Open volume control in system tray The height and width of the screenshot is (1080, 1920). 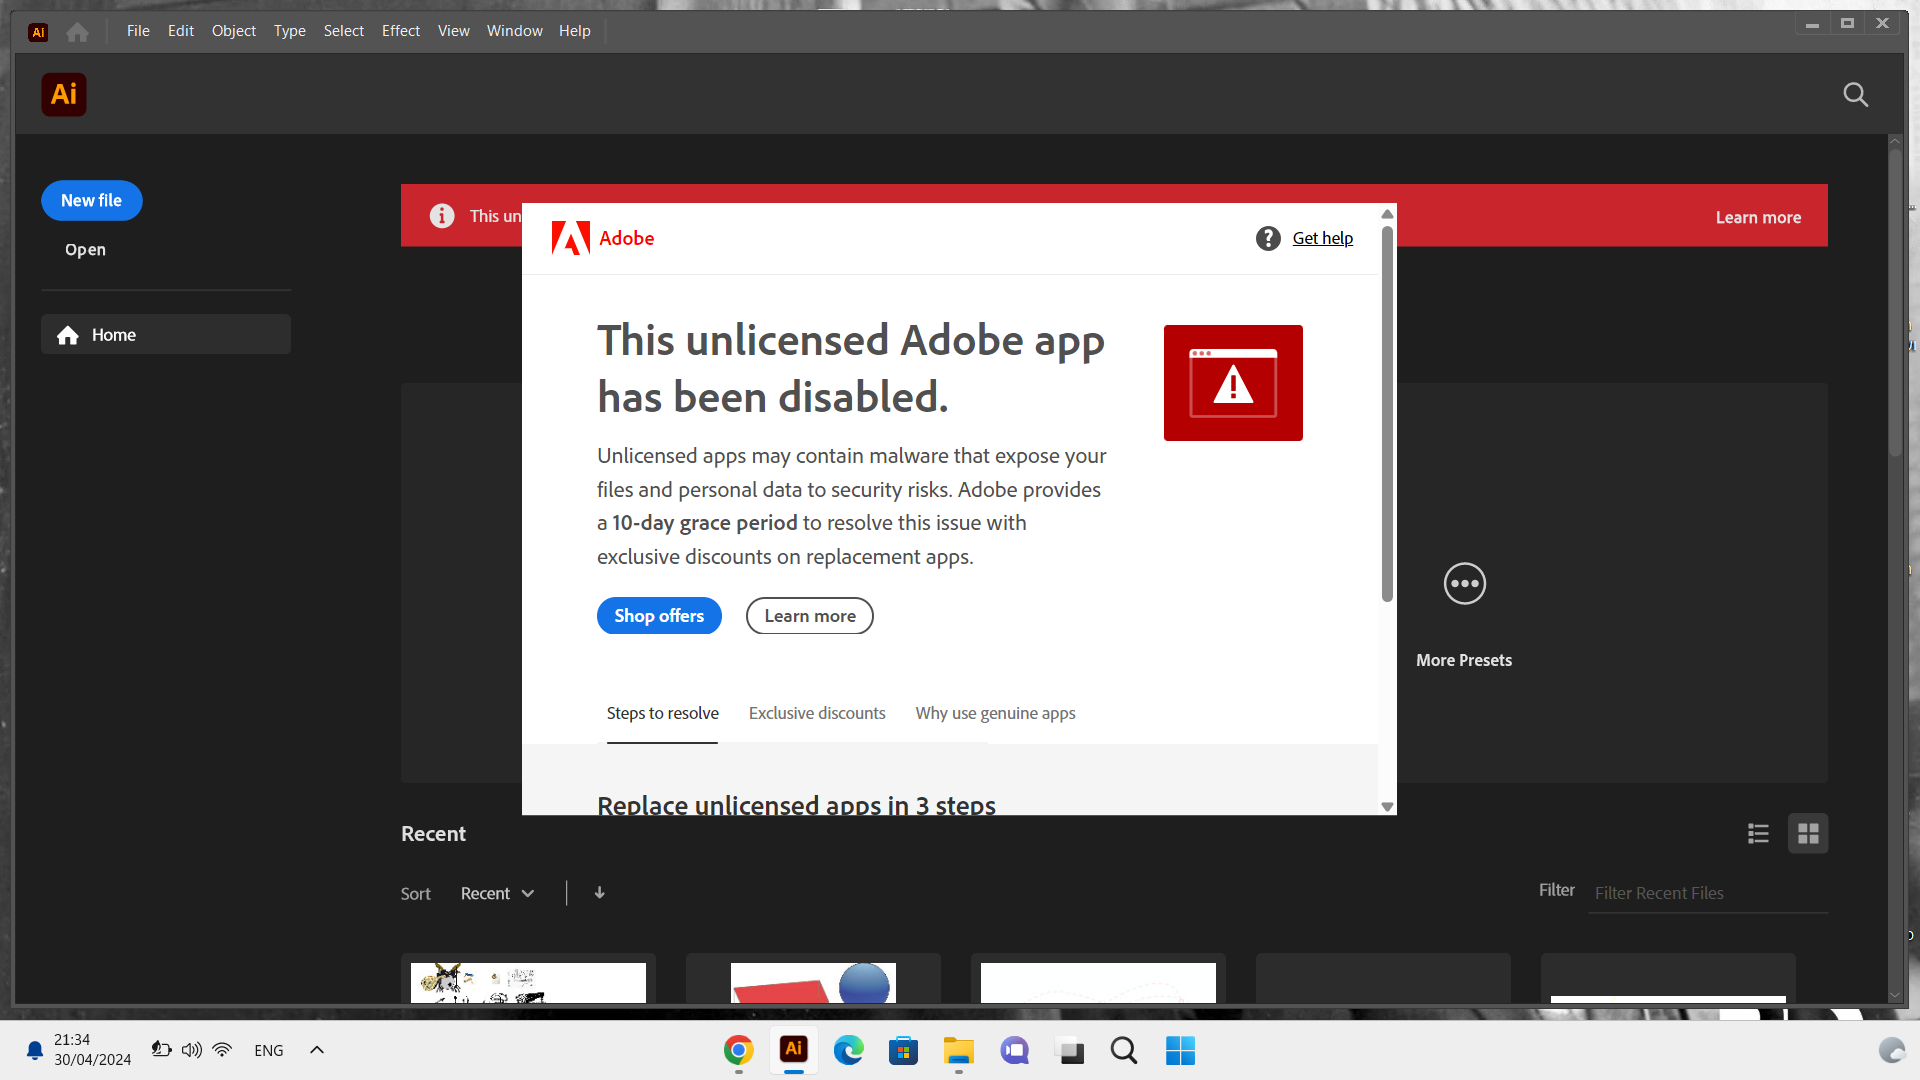coord(192,1050)
